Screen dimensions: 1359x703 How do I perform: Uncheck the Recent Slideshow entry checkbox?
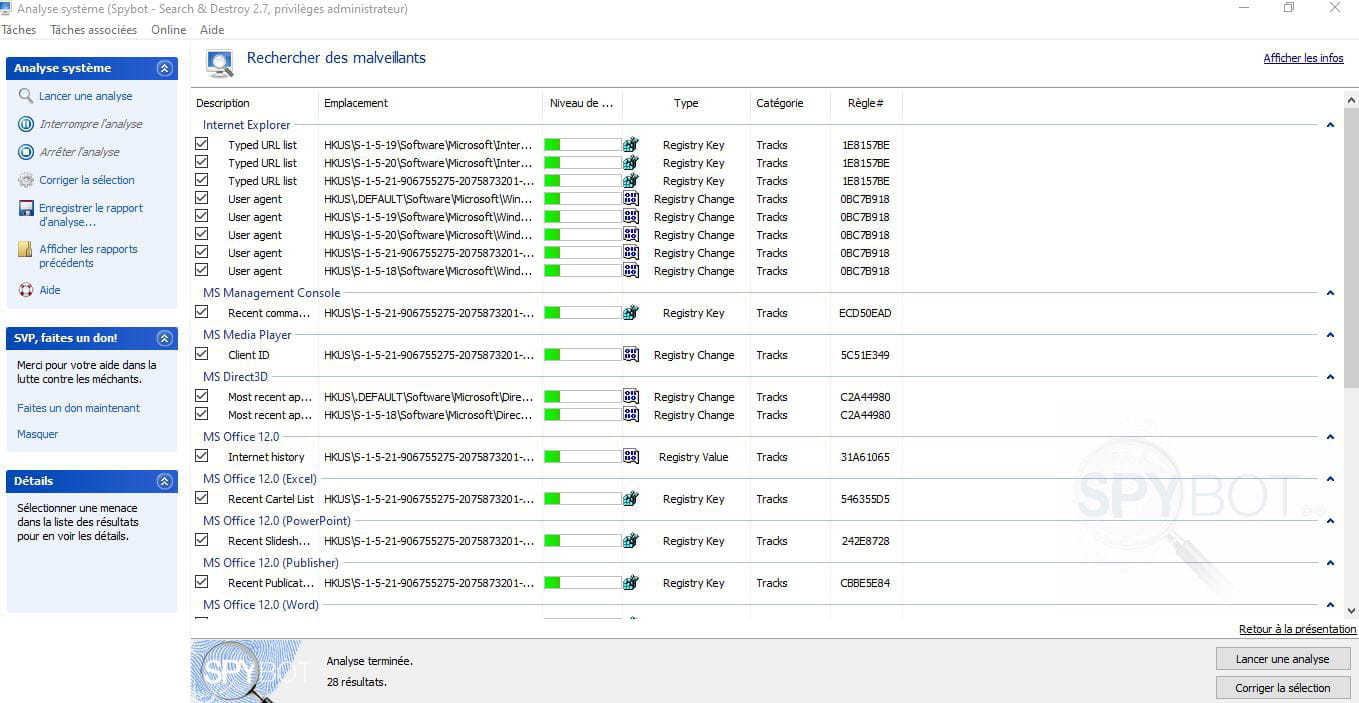click(x=202, y=540)
